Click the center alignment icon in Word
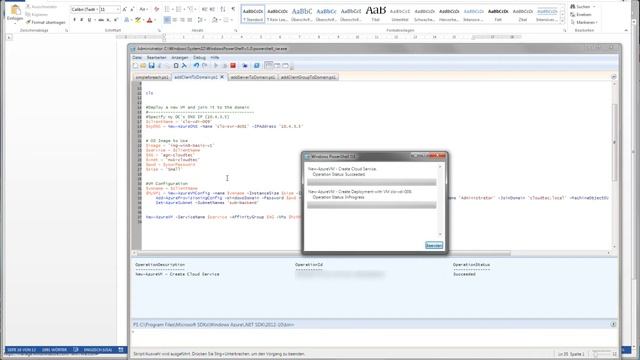640x360 pixels. click(x=175, y=20)
